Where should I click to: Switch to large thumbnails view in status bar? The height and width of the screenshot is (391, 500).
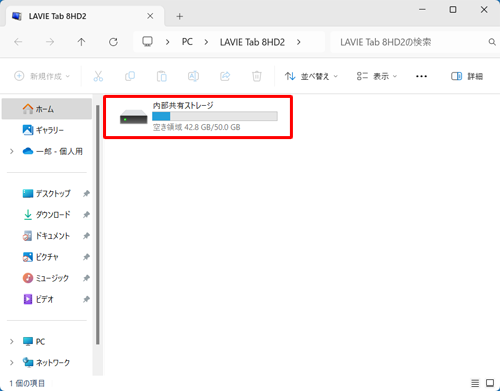[490, 383]
